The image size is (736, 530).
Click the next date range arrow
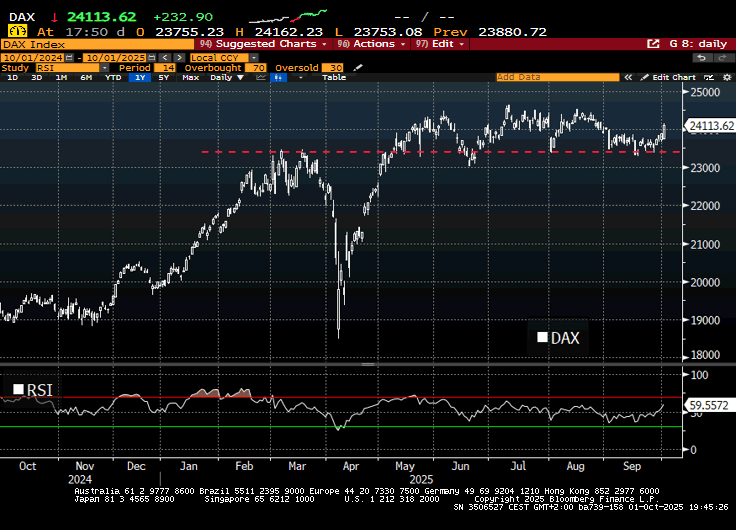pos(180,56)
